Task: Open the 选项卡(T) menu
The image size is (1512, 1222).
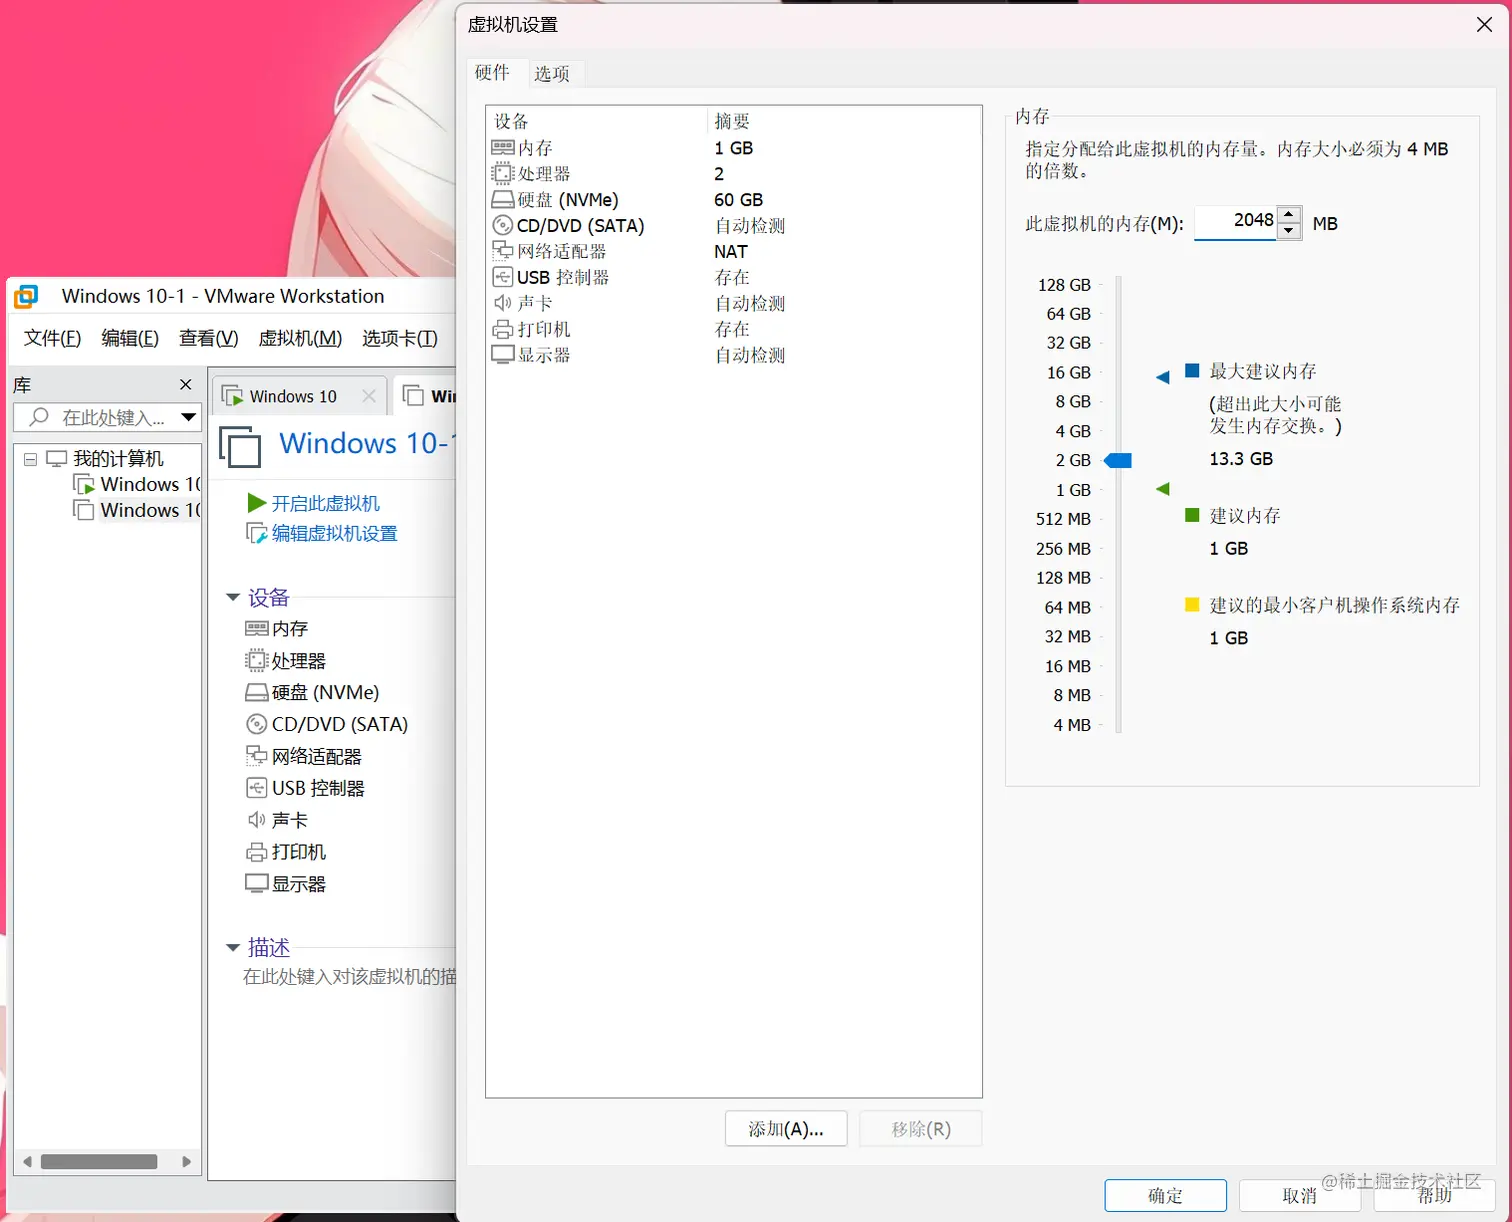Action: coord(400,338)
